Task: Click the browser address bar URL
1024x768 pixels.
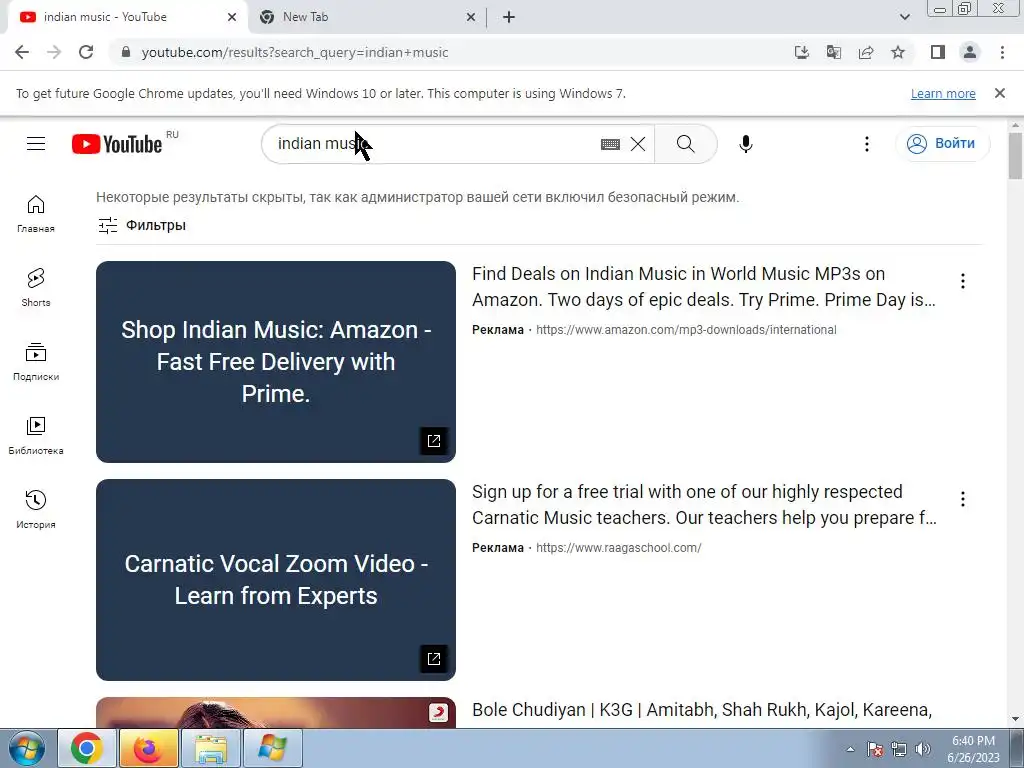Action: coord(295,52)
